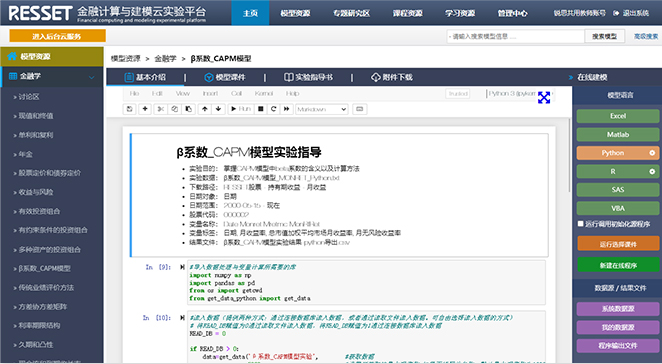Open 系统数据源 purple button

[618, 309]
